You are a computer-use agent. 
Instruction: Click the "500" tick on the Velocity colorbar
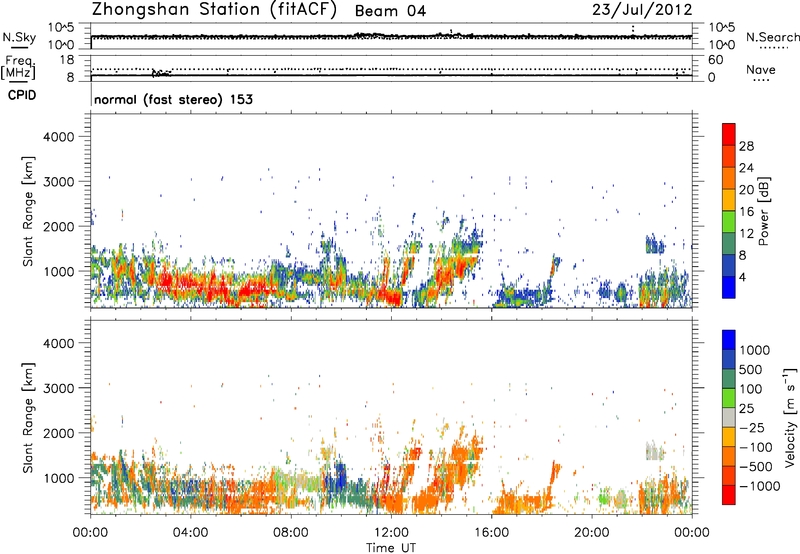(751, 369)
